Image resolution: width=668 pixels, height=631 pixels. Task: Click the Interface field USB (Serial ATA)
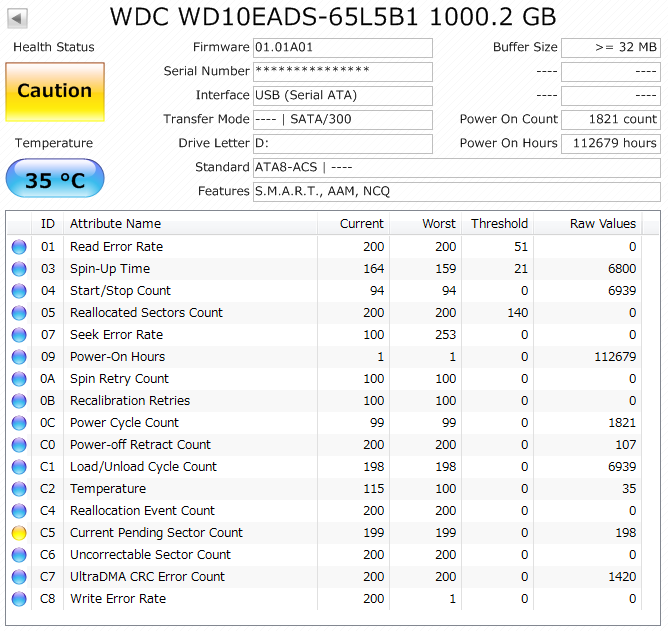coord(343,96)
